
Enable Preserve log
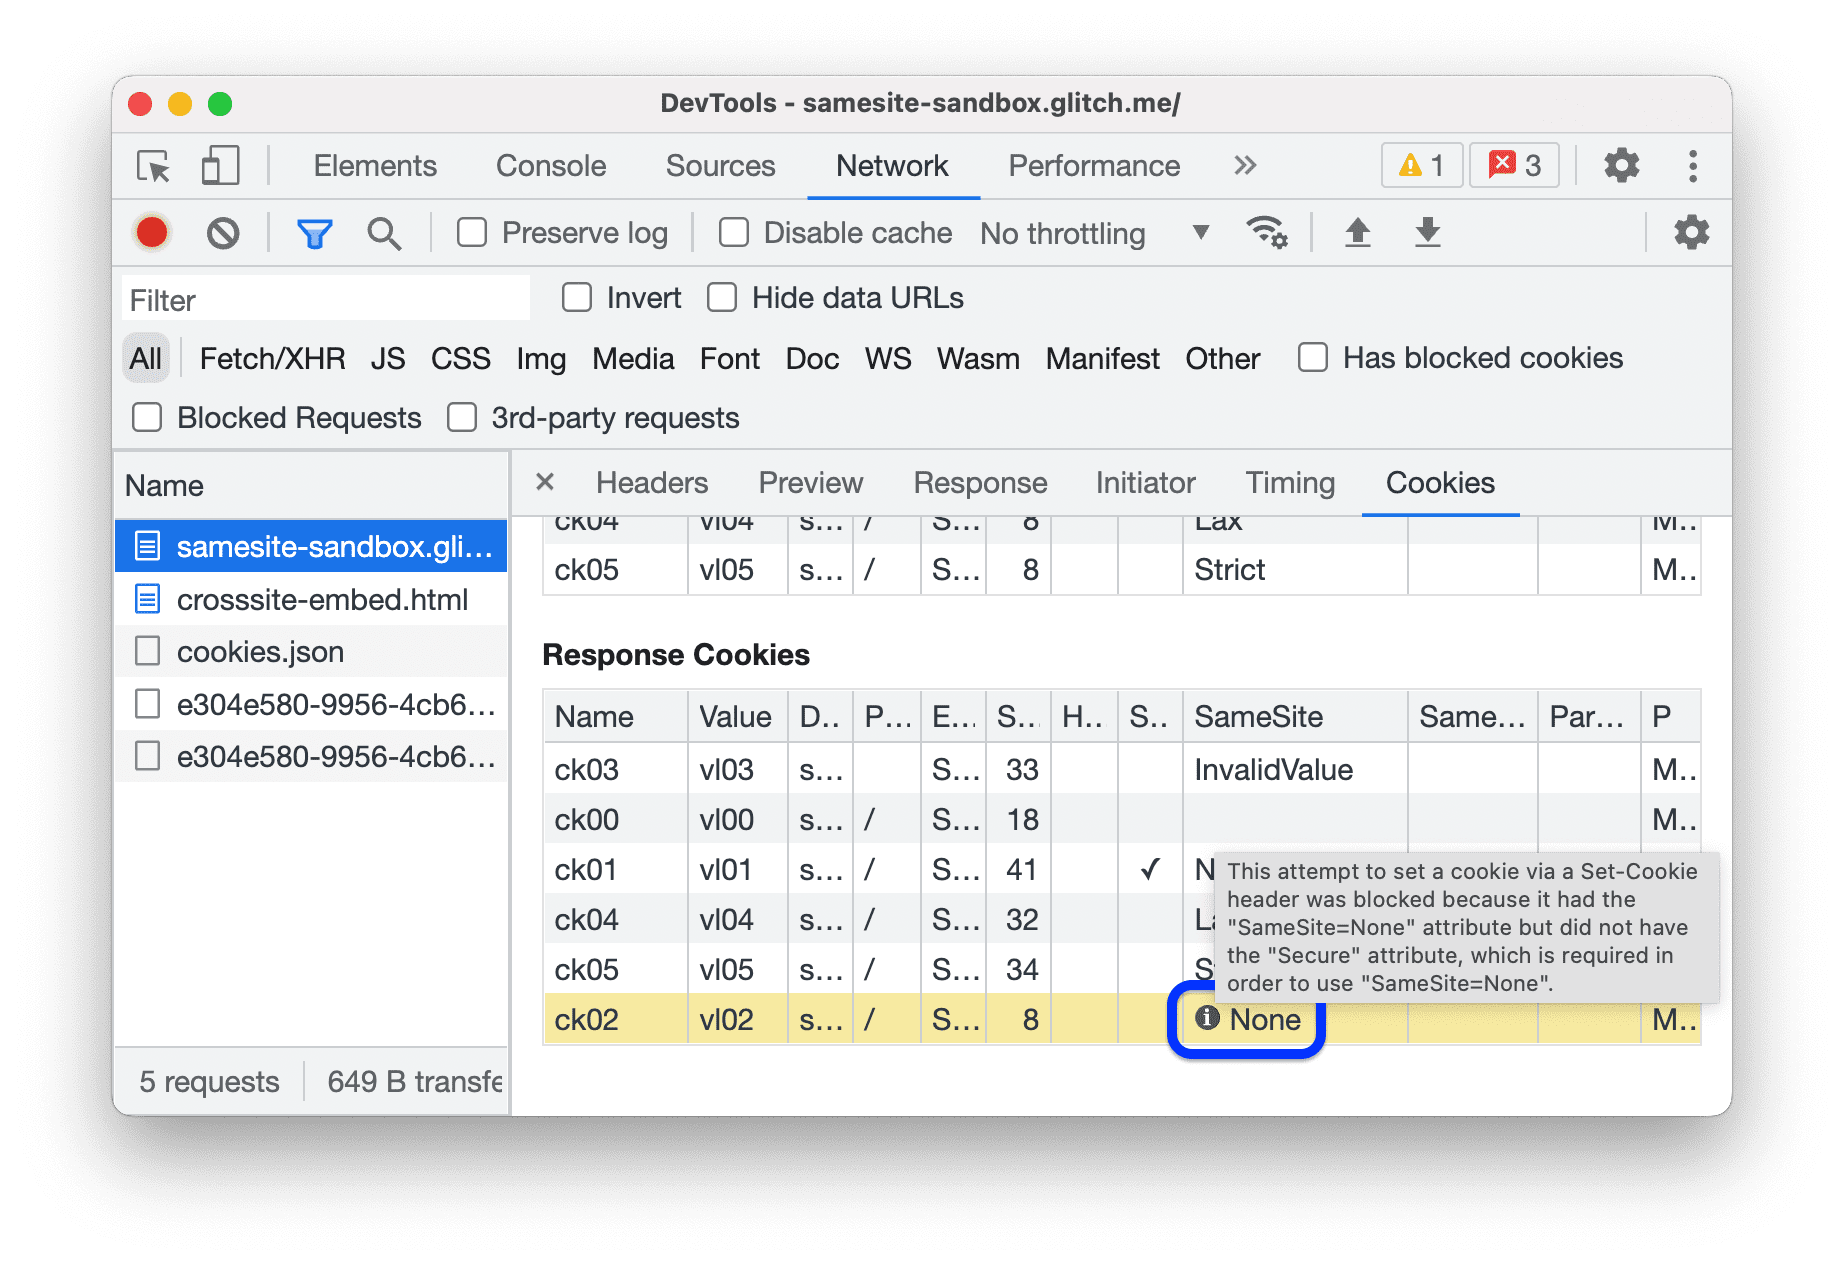pyautogui.click(x=471, y=232)
